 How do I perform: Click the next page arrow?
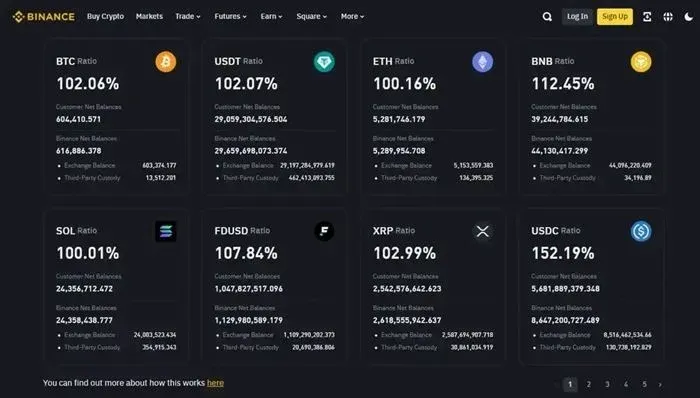(x=660, y=385)
